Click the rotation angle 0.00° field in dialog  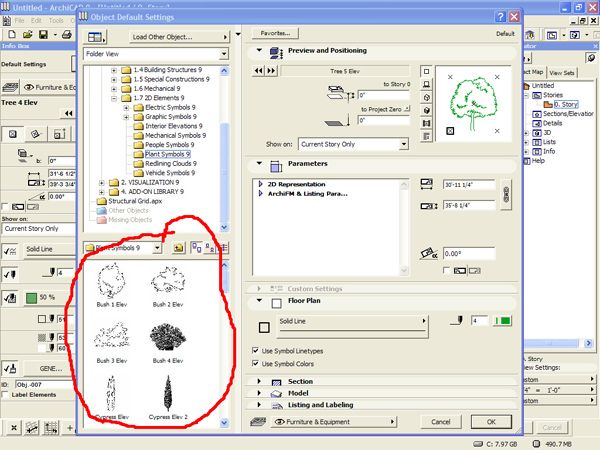coord(469,253)
